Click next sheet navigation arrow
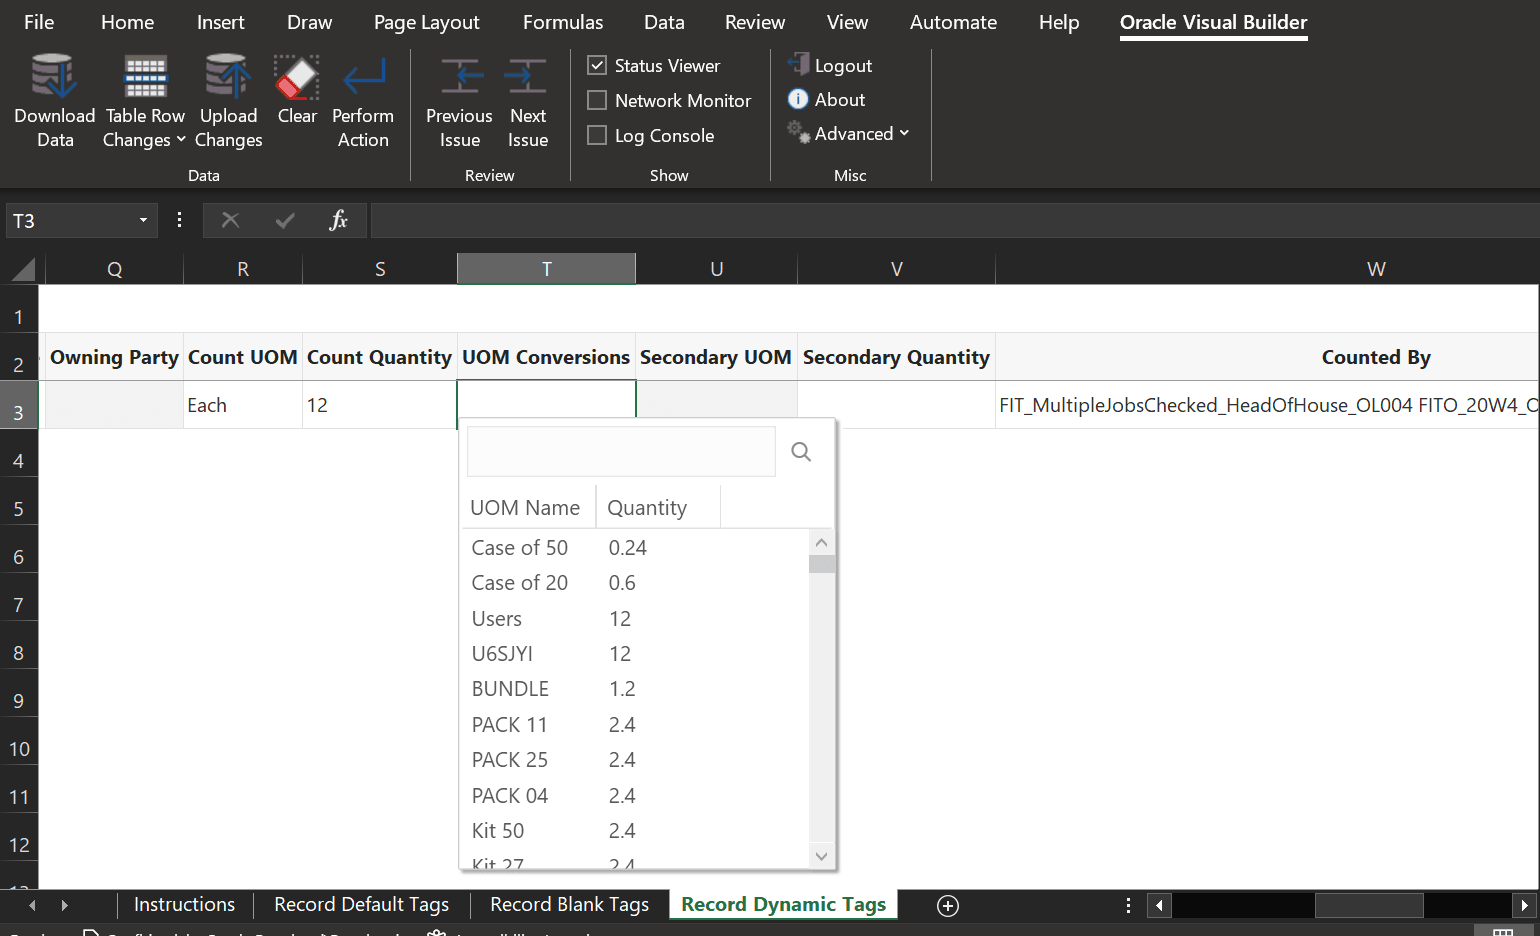Image resolution: width=1540 pixels, height=936 pixels. (x=65, y=905)
